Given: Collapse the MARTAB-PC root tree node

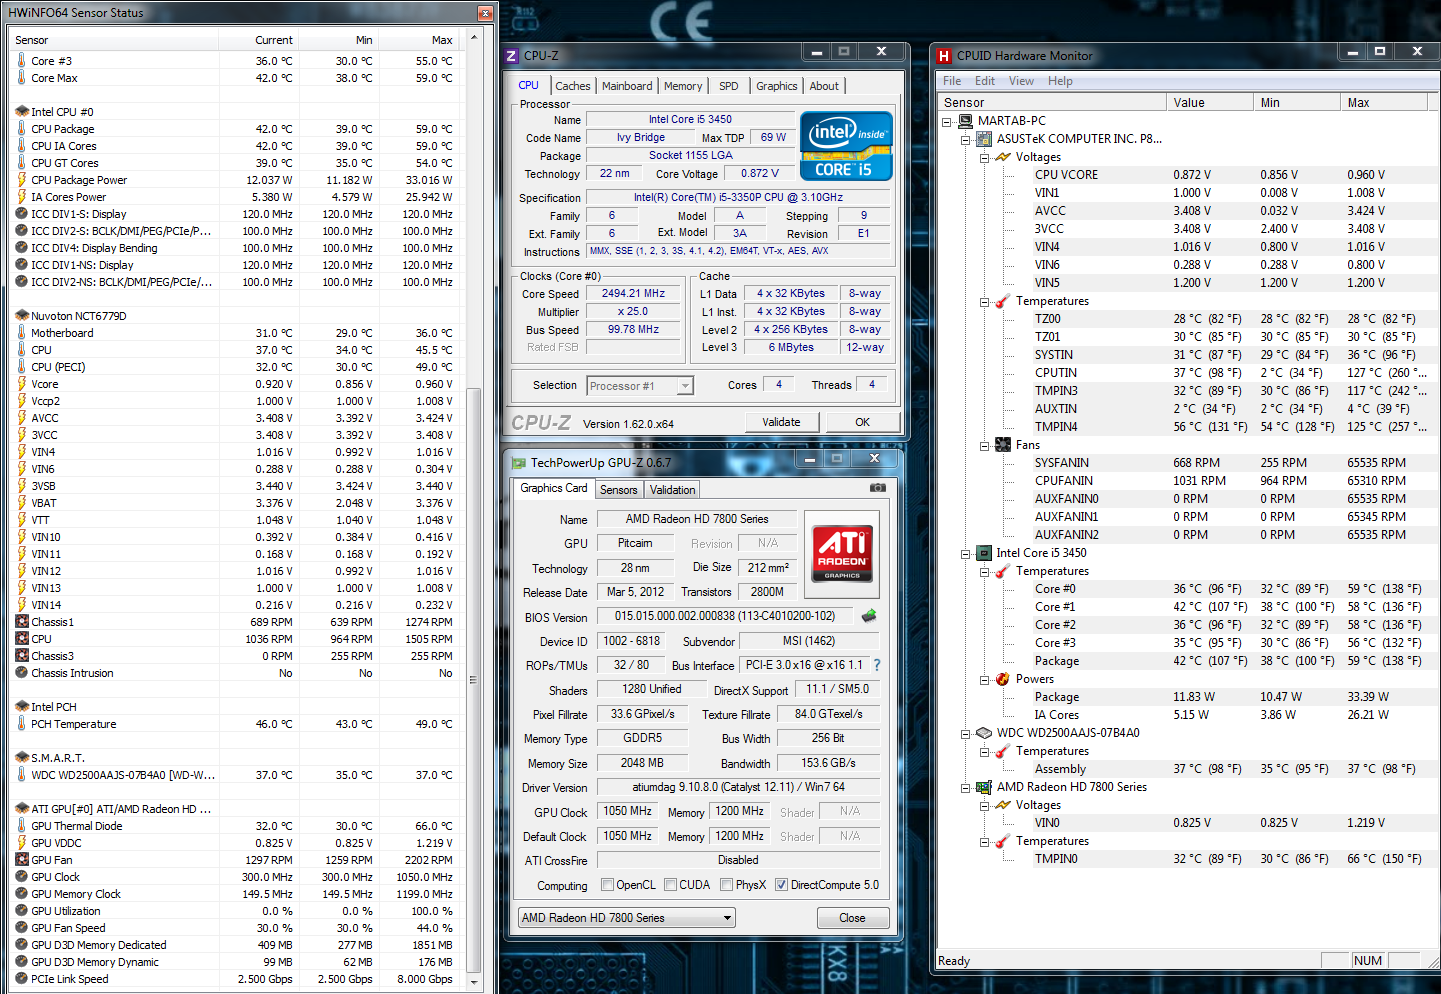Looking at the screenshot, I should coord(947,121).
